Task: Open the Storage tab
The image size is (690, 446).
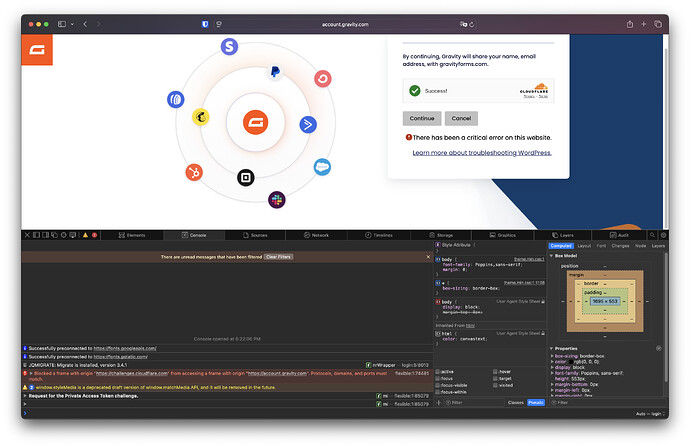Action: 441,235
